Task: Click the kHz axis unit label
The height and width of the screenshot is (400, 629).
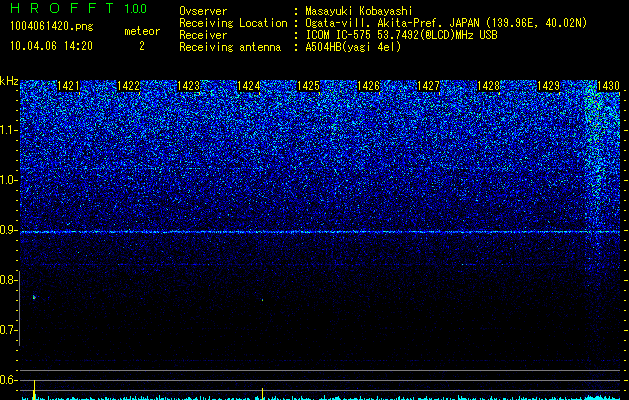Action: point(9,81)
